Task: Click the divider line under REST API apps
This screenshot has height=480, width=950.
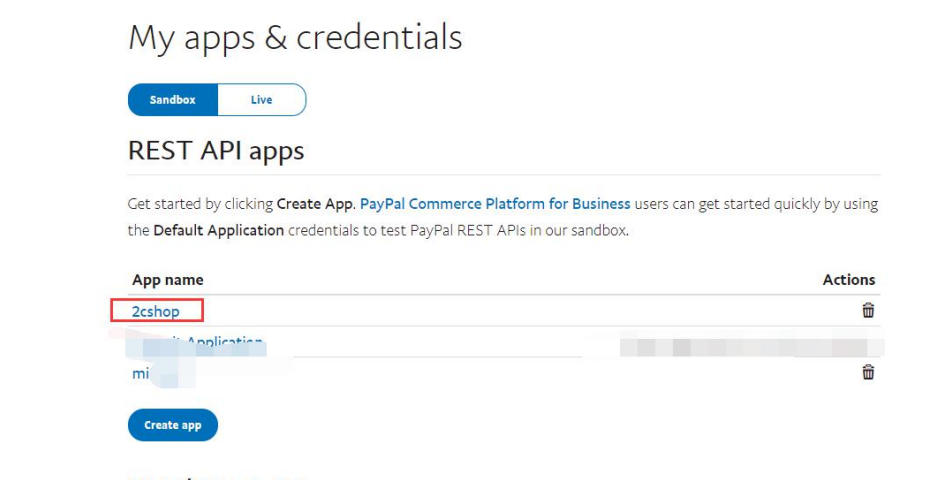Action: 504,175
